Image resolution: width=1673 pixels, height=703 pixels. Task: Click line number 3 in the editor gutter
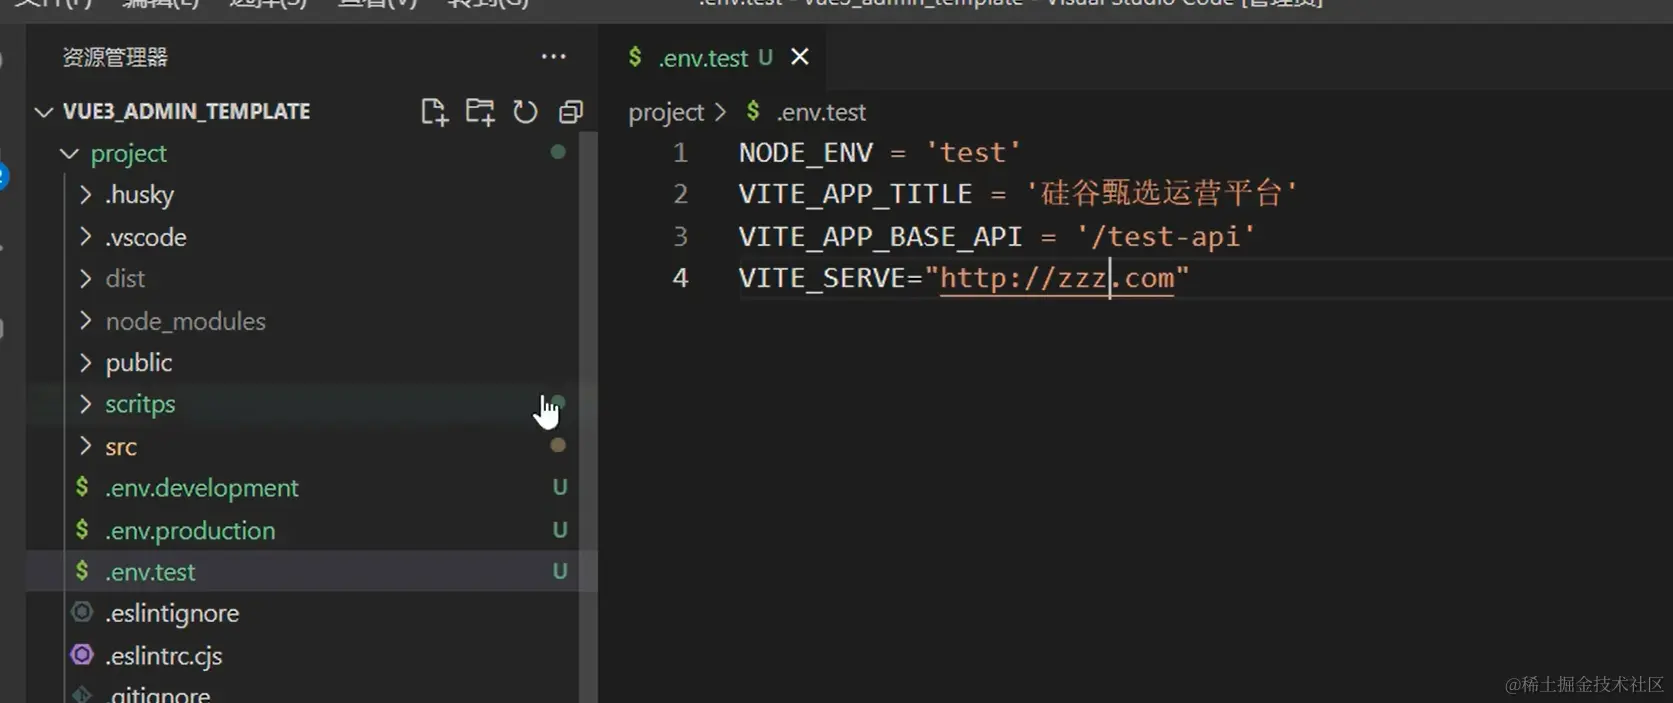tap(680, 237)
